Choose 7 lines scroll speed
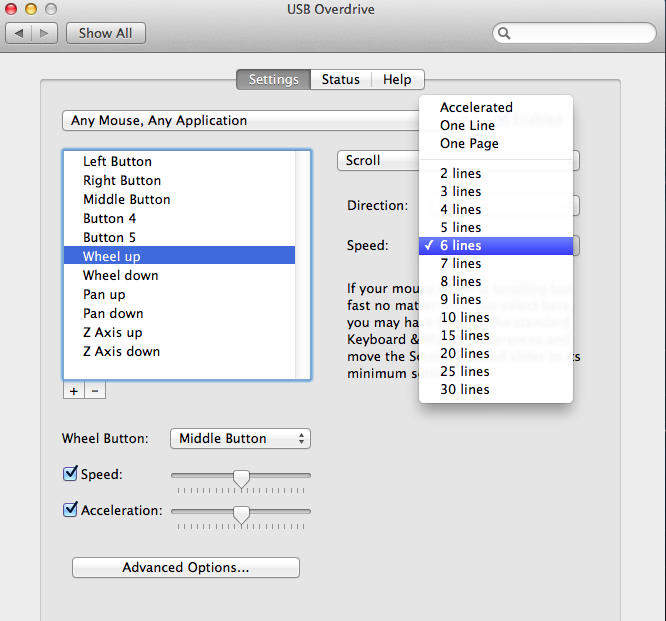The height and width of the screenshot is (621, 666). click(x=496, y=263)
